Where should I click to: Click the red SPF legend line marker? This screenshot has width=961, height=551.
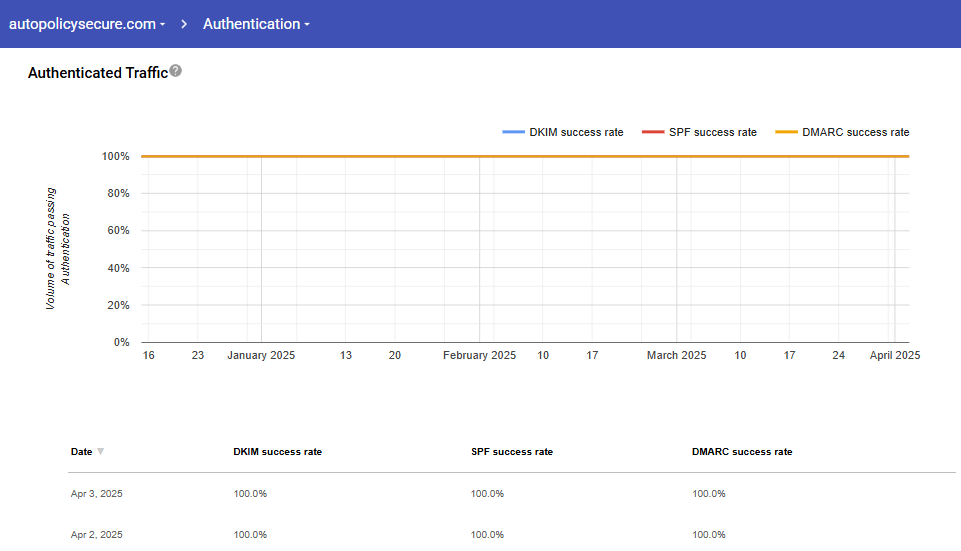(x=652, y=132)
